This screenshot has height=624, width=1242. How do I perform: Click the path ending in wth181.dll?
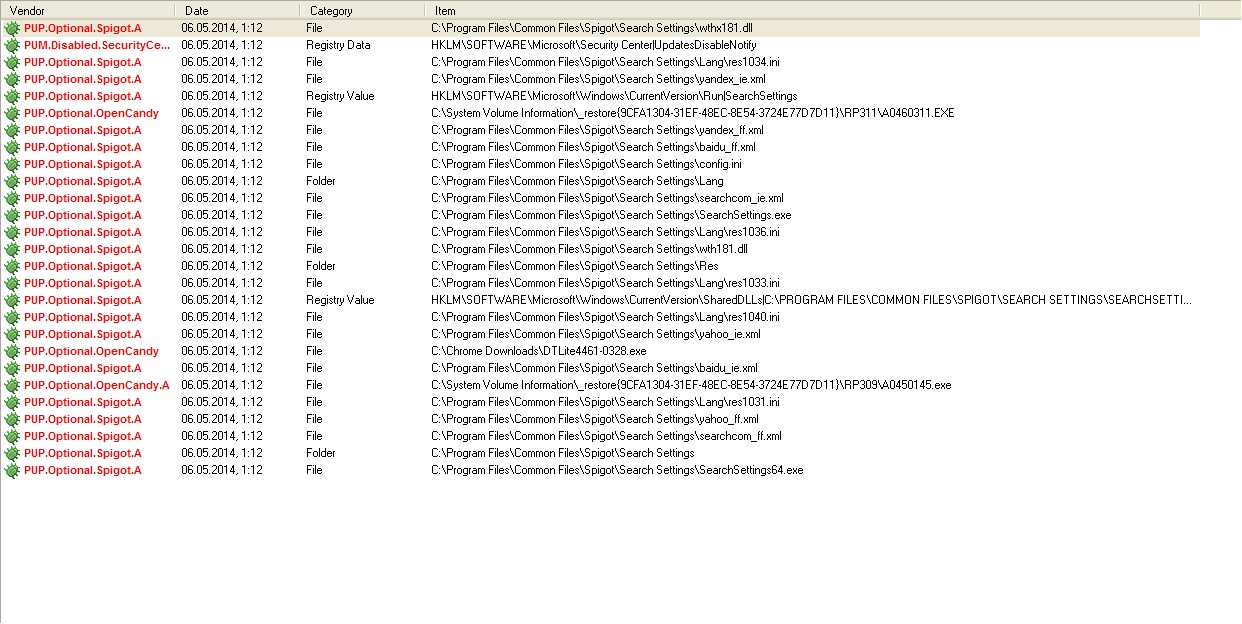(x=589, y=249)
